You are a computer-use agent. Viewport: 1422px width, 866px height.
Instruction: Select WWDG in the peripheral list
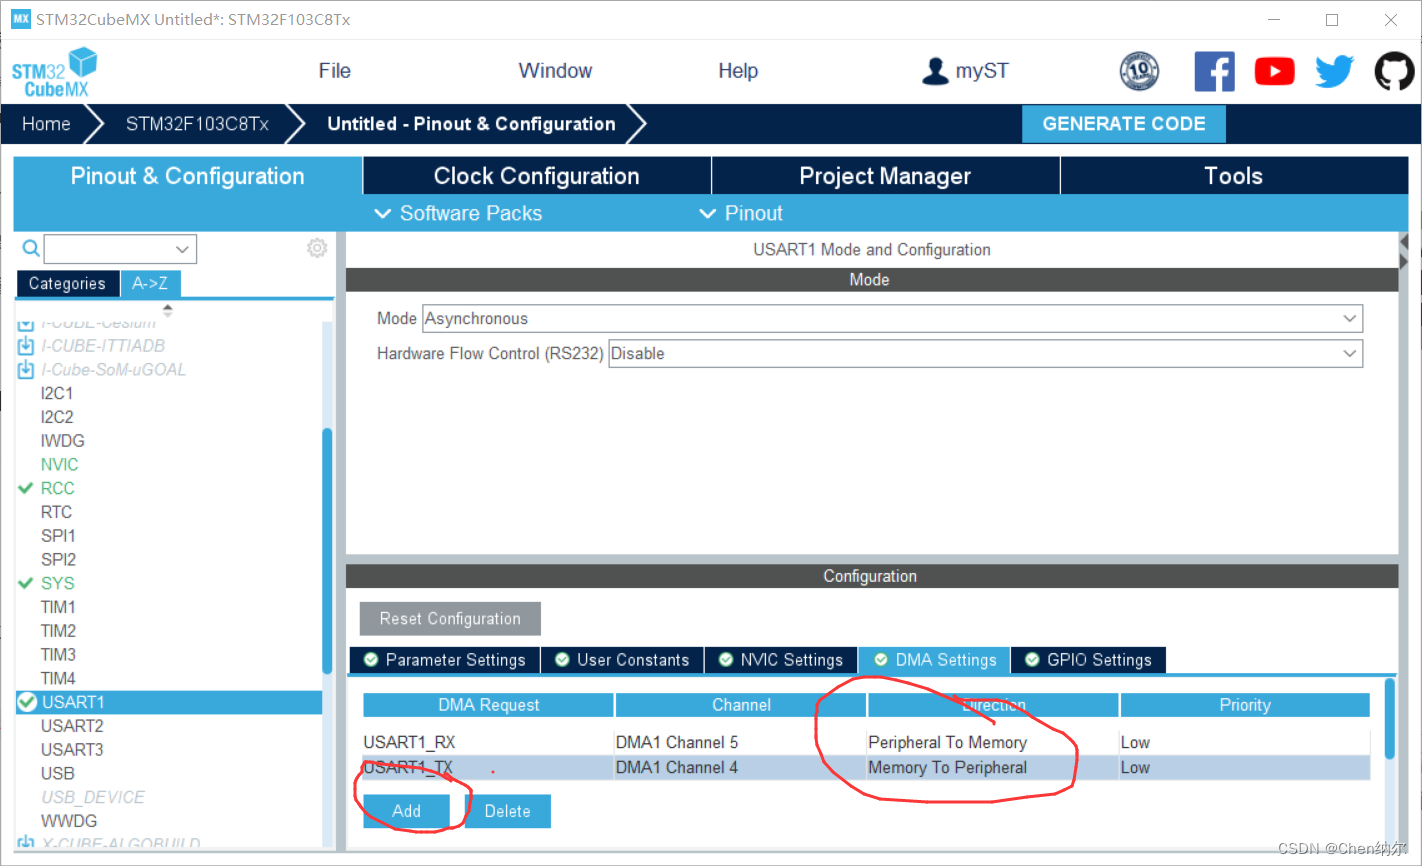(69, 821)
